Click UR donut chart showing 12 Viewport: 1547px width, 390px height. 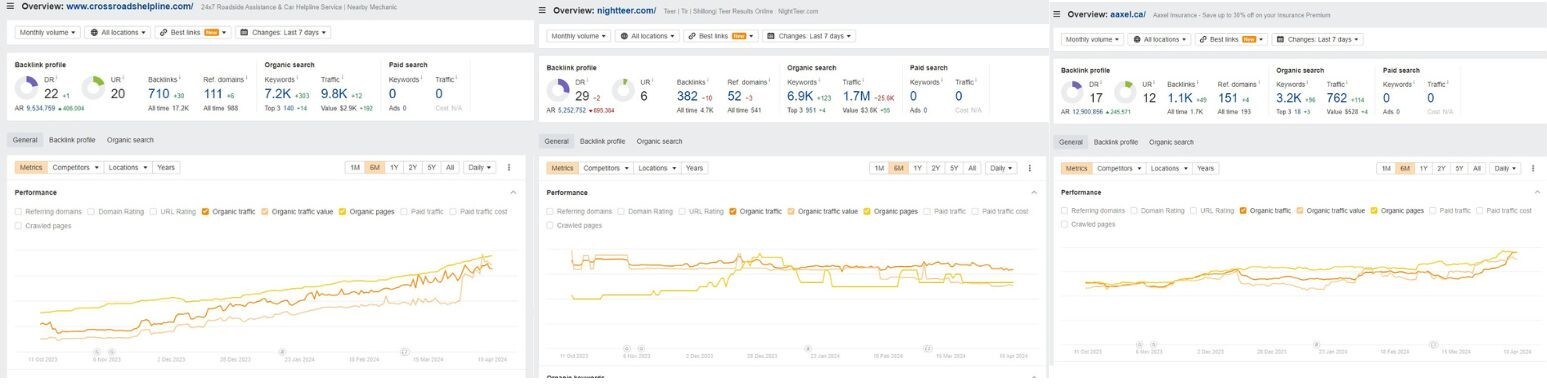click(1124, 92)
